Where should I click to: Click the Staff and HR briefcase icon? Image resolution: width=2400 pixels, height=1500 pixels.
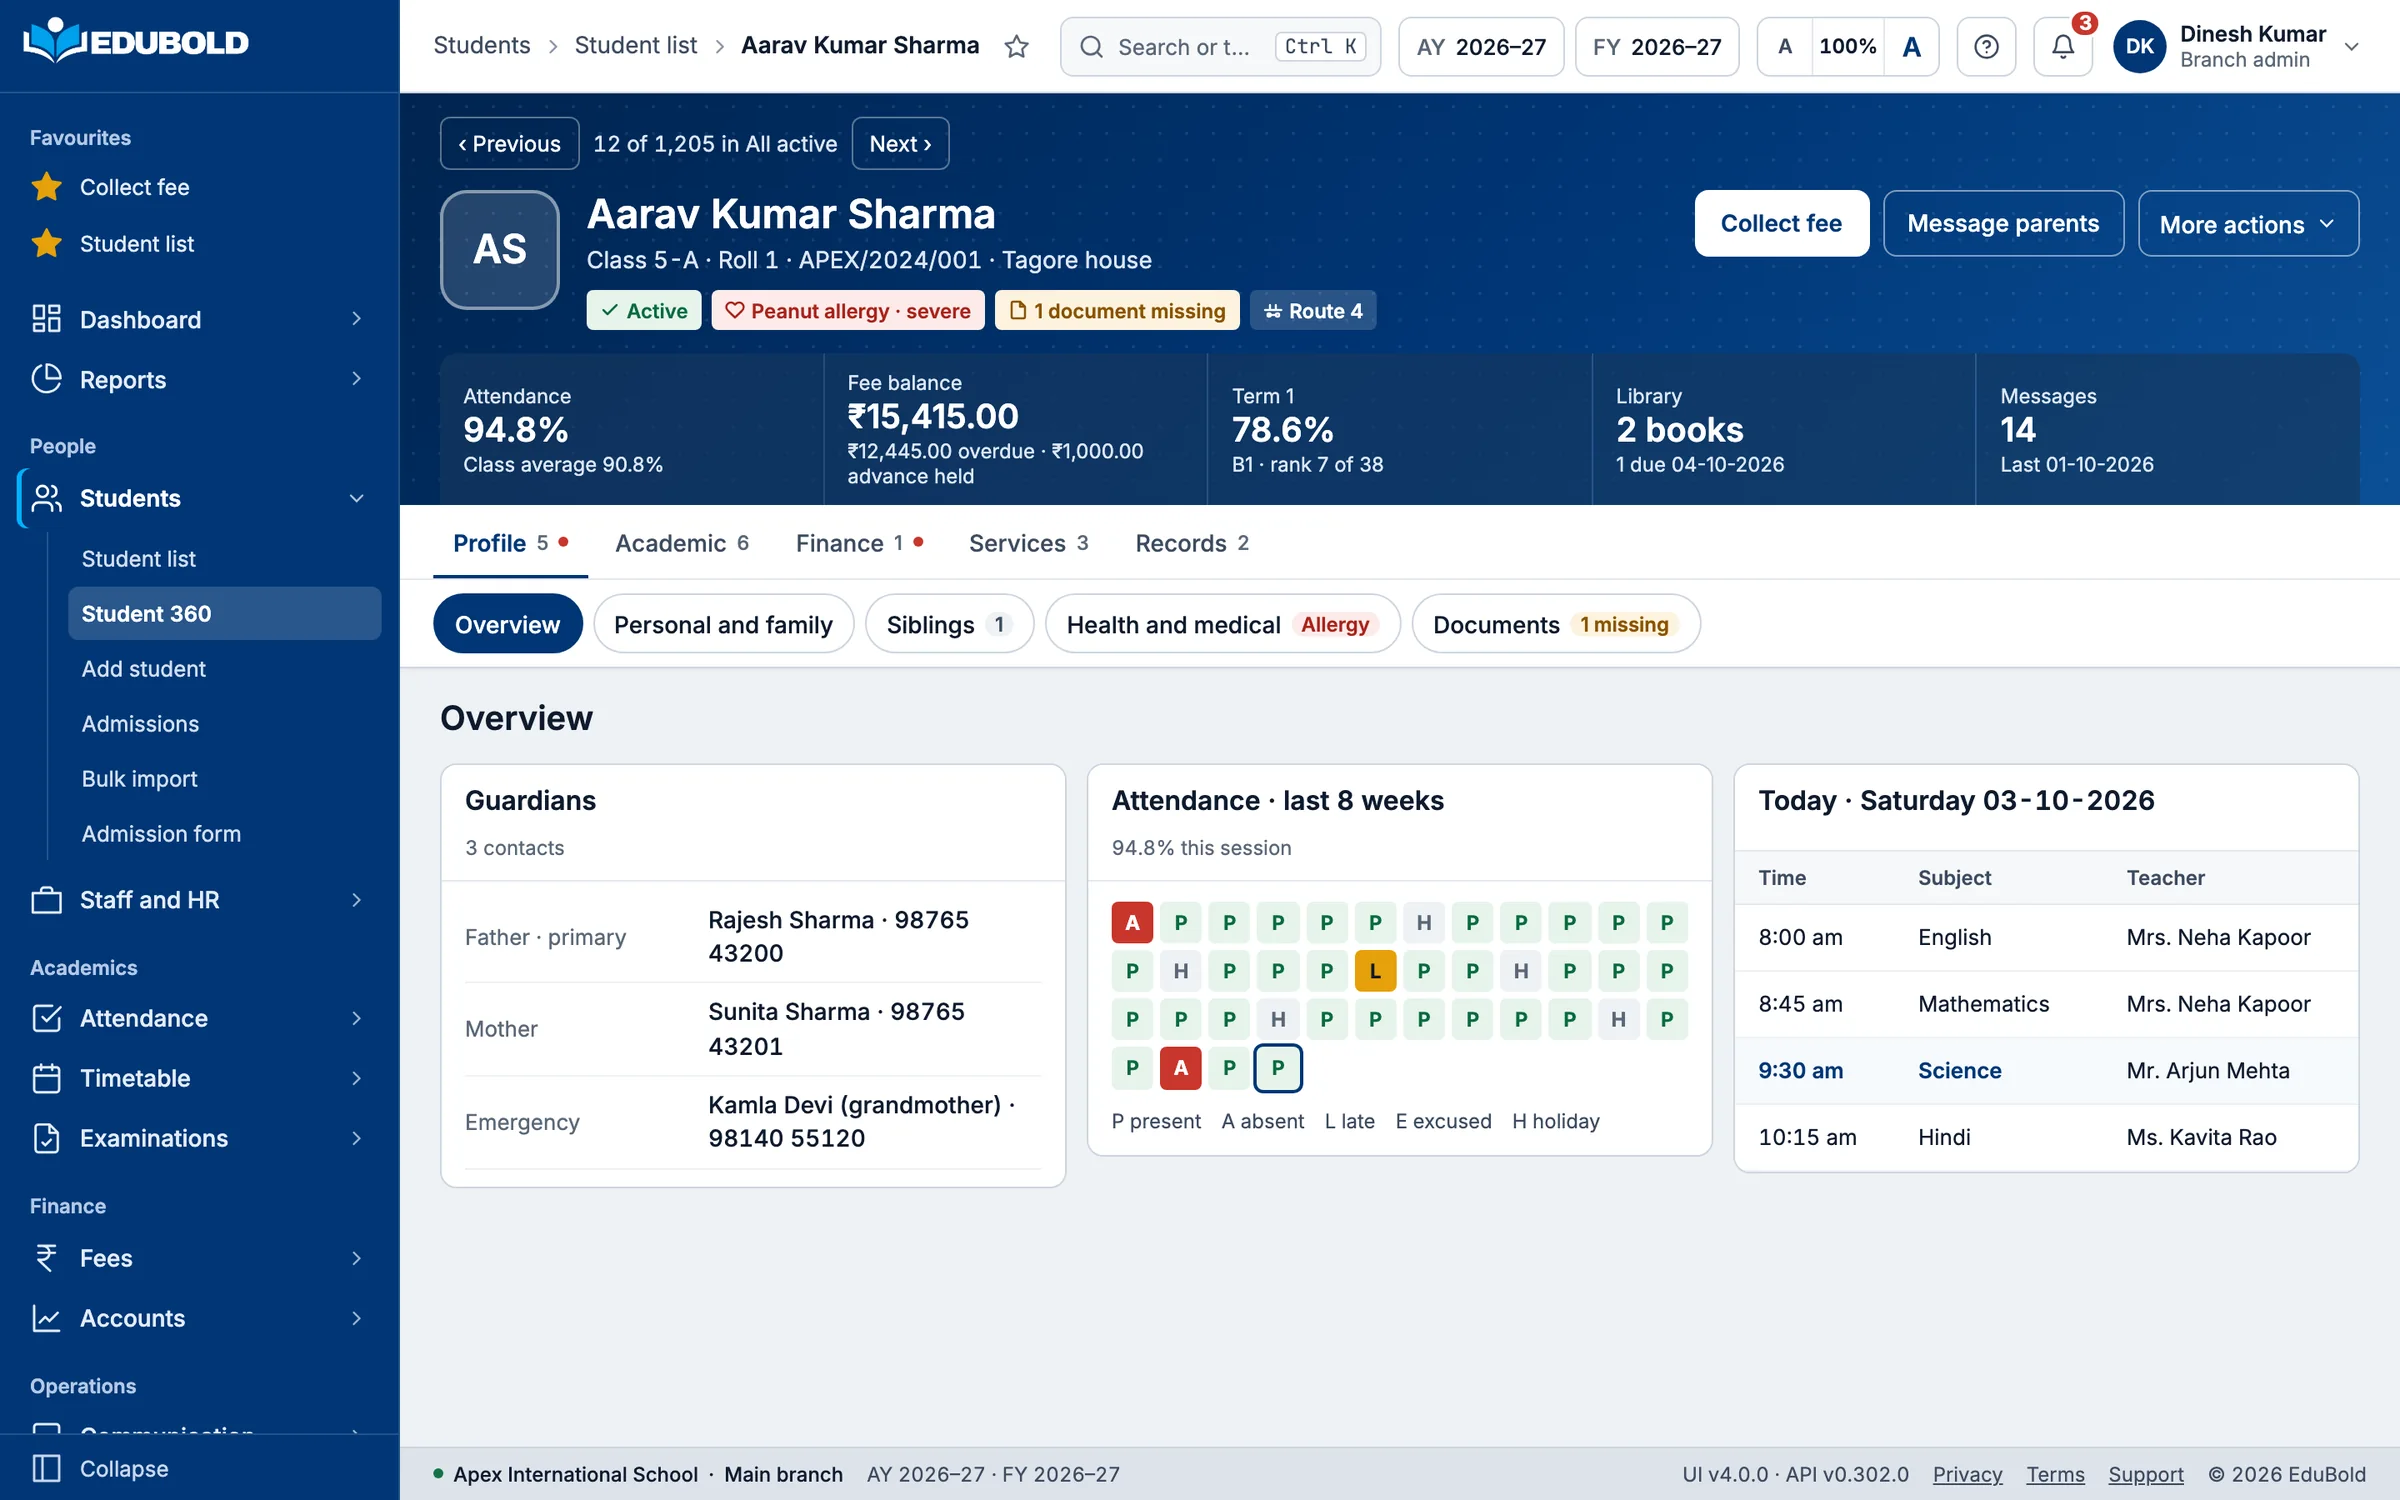(46, 900)
